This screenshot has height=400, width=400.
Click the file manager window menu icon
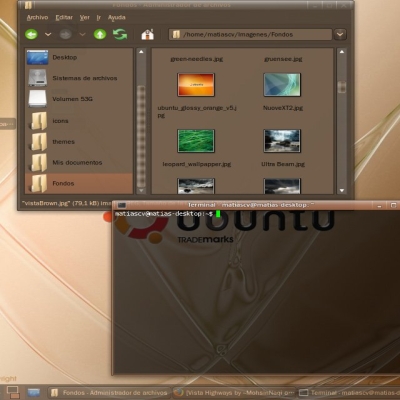click(x=29, y=5)
